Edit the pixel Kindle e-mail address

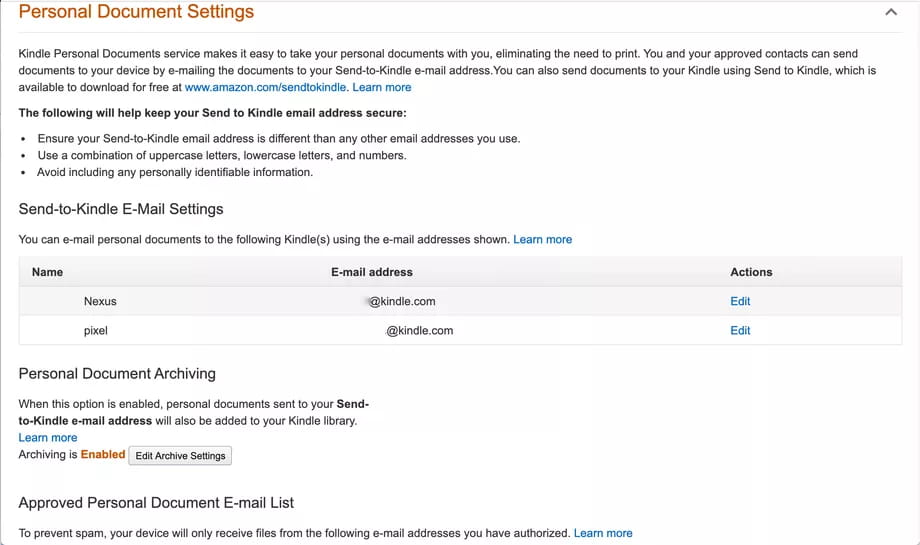[740, 330]
